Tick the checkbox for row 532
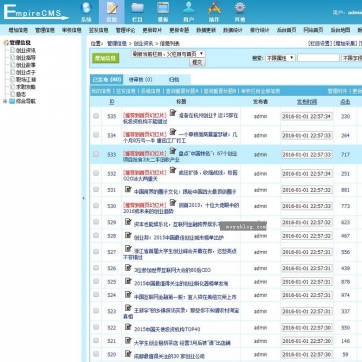The height and width of the screenshot is (362, 362). [96, 173]
